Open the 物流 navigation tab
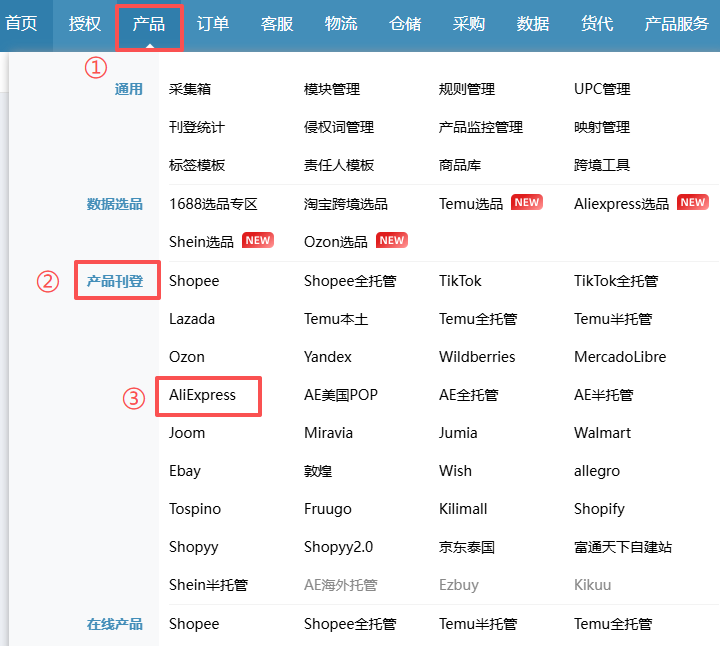Screen dimensions: 720x646 (341, 24)
